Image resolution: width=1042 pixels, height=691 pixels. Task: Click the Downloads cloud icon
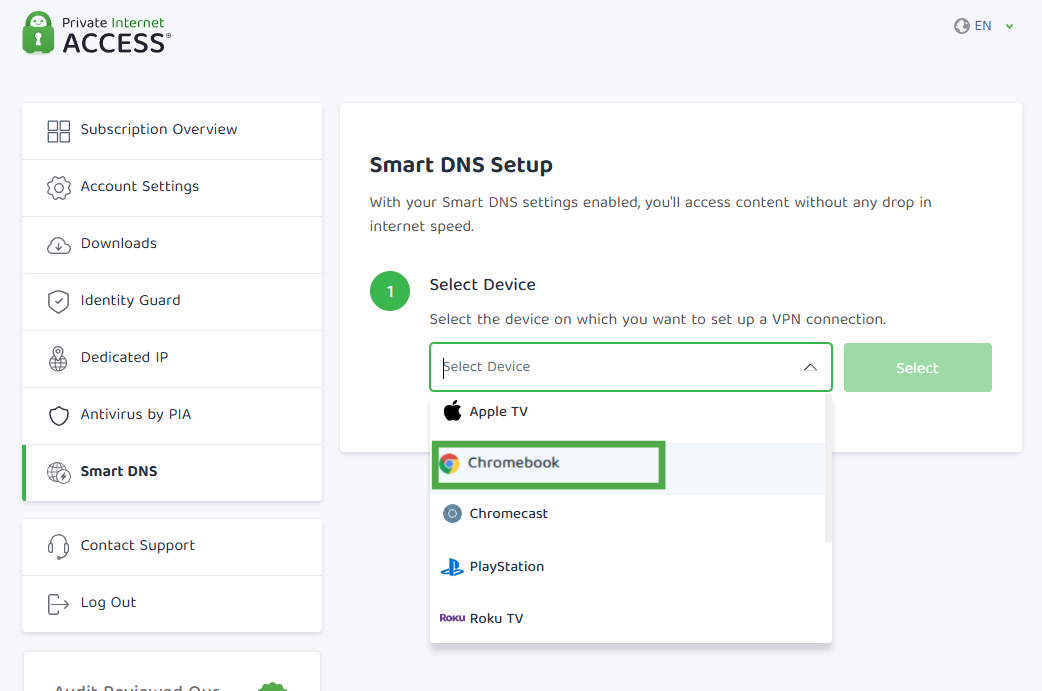click(x=58, y=245)
